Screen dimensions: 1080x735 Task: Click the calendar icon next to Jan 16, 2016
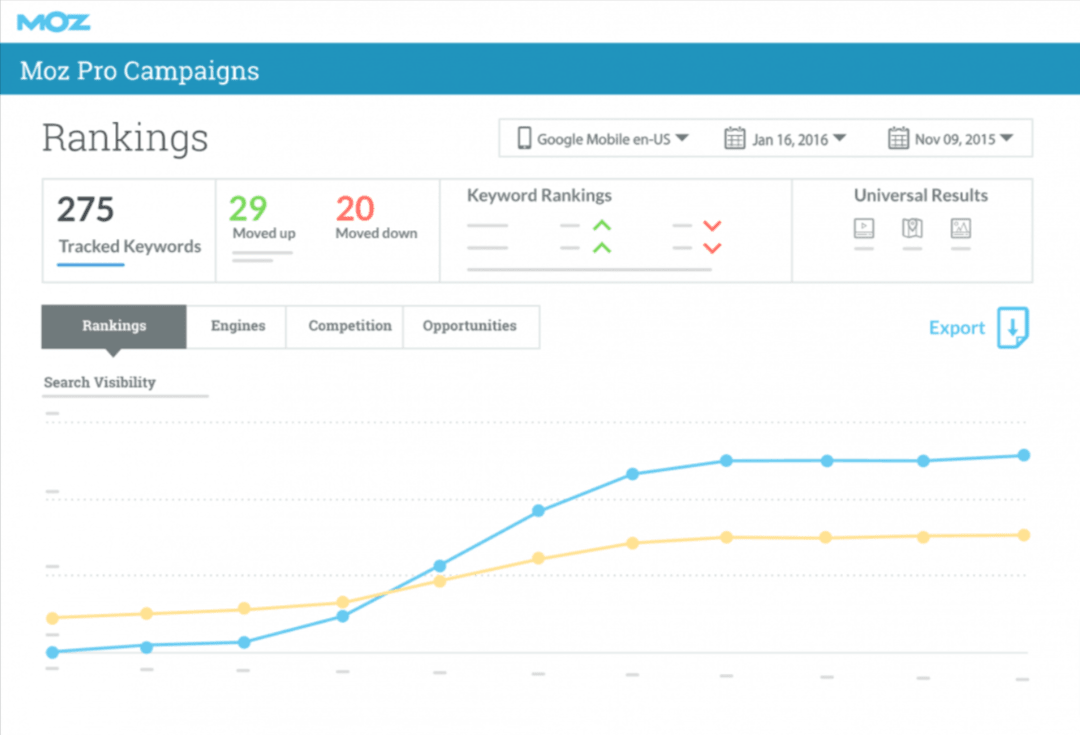[737, 138]
